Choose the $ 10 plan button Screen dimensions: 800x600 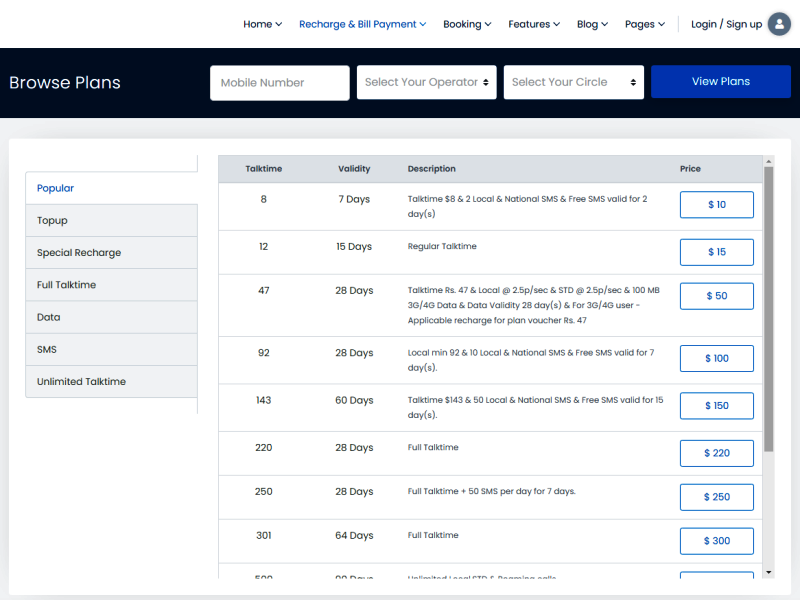(716, 205)
